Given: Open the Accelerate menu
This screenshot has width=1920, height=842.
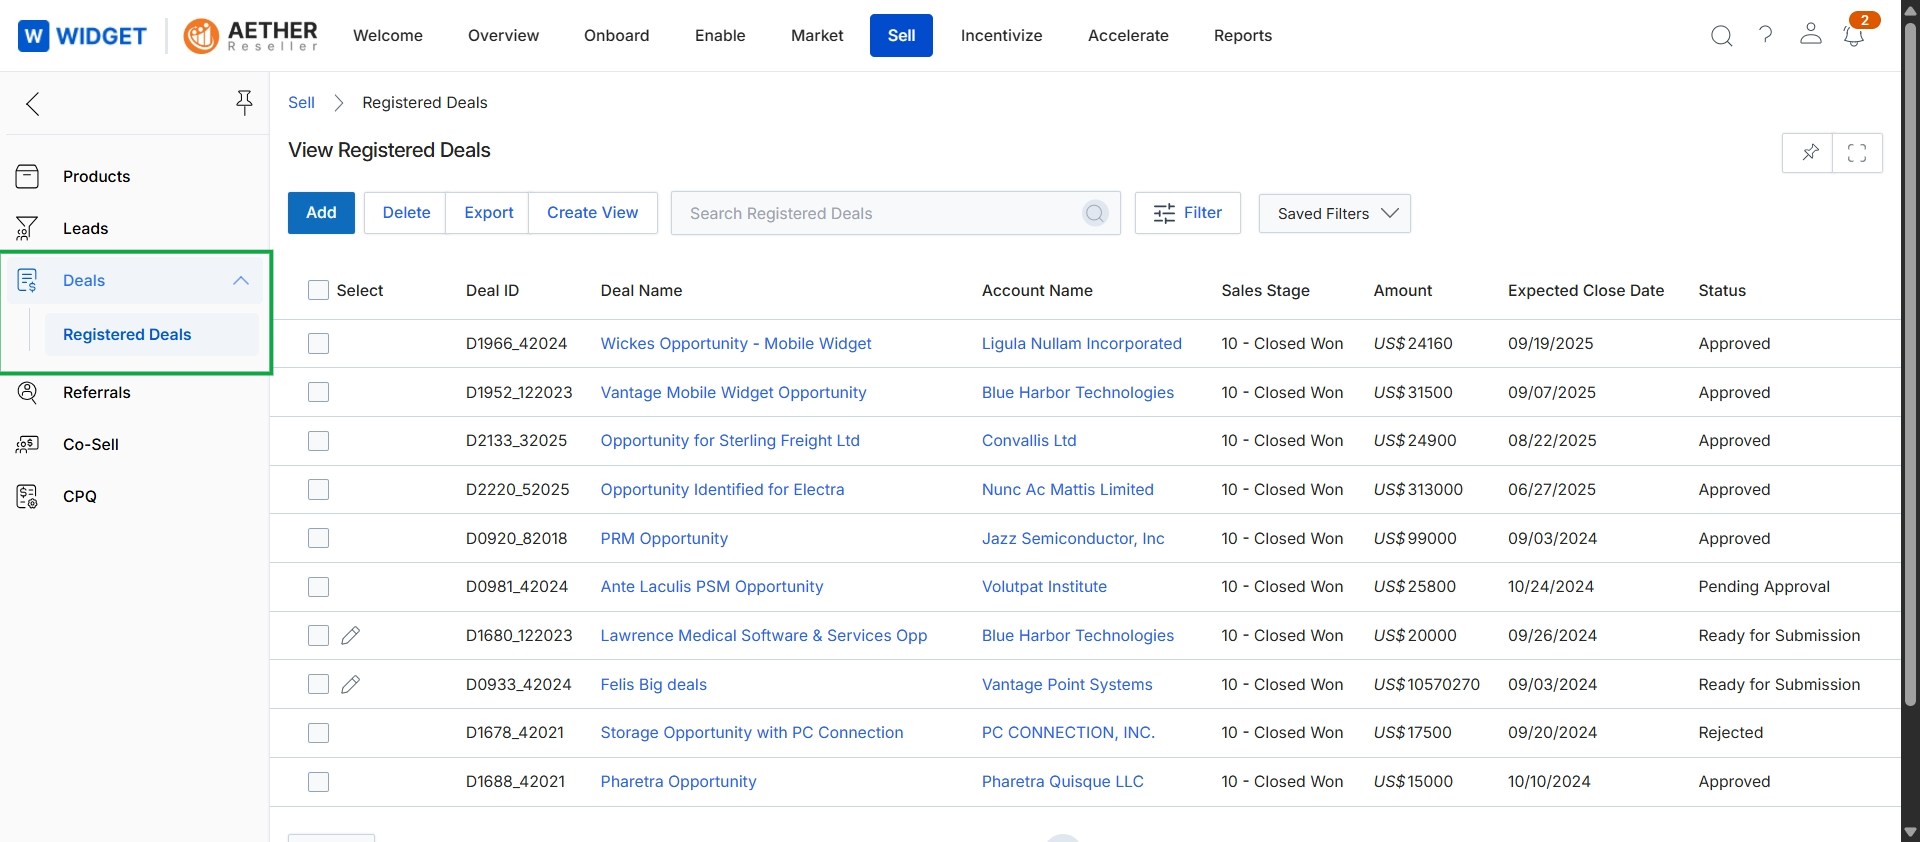Looking at the screenshot, I should pyautogui.click(x=1128, y=36).
